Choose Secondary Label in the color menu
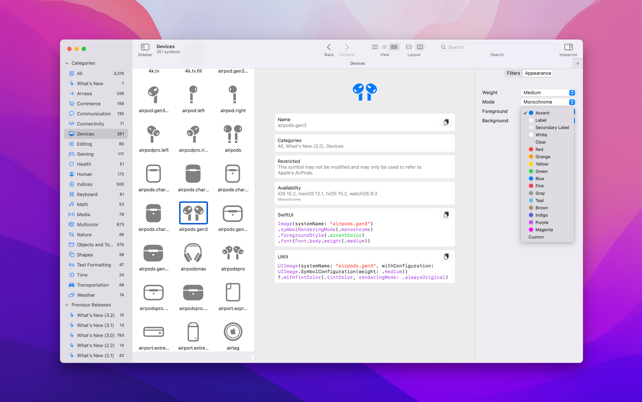 (547, 128)
